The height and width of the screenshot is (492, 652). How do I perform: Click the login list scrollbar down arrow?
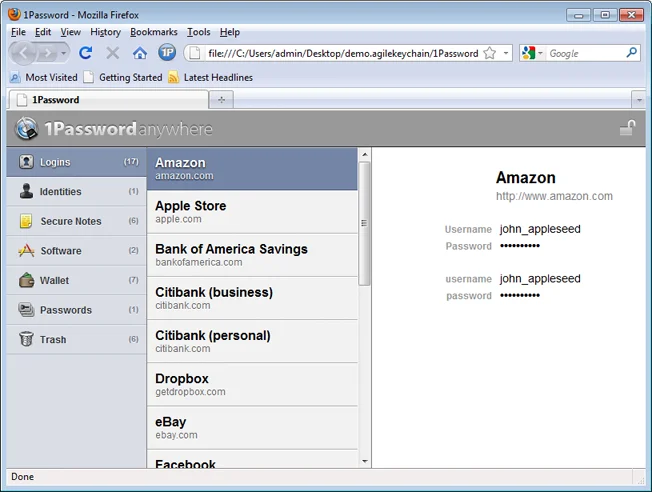(365, 461)
